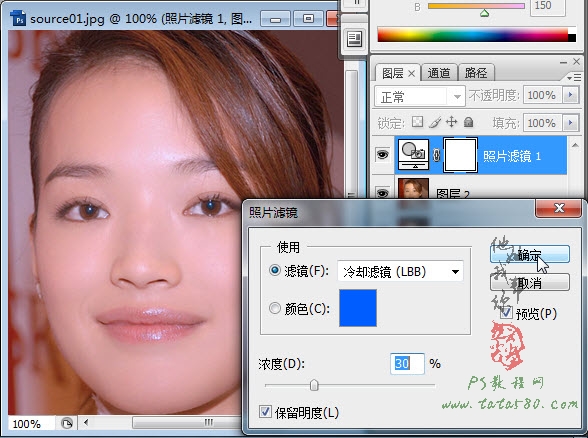The image size is (588, 438).
Task: Click the status bar info icon beside 100%
Action: [66, 423]
